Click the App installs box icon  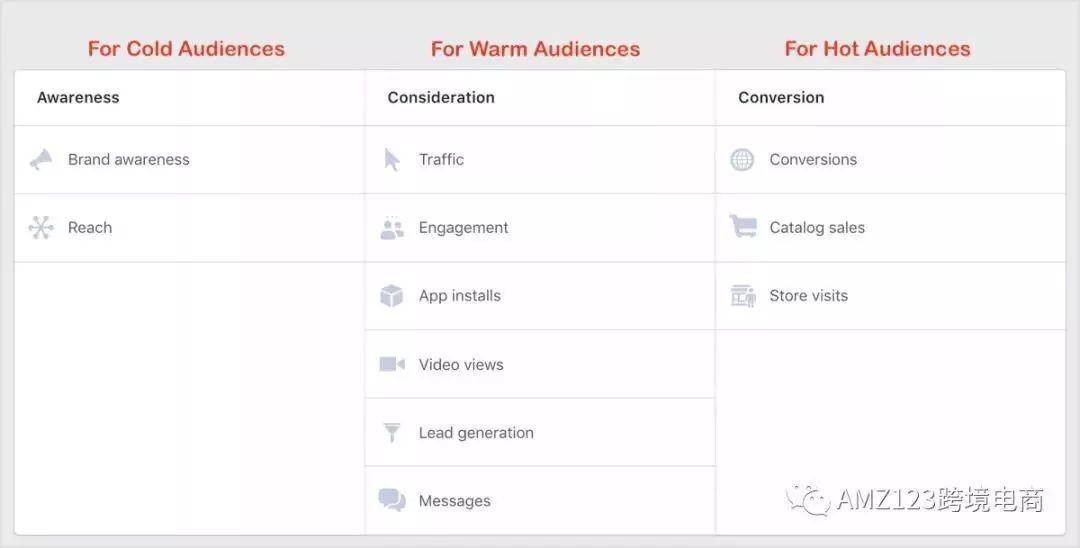tap(392, 296)
